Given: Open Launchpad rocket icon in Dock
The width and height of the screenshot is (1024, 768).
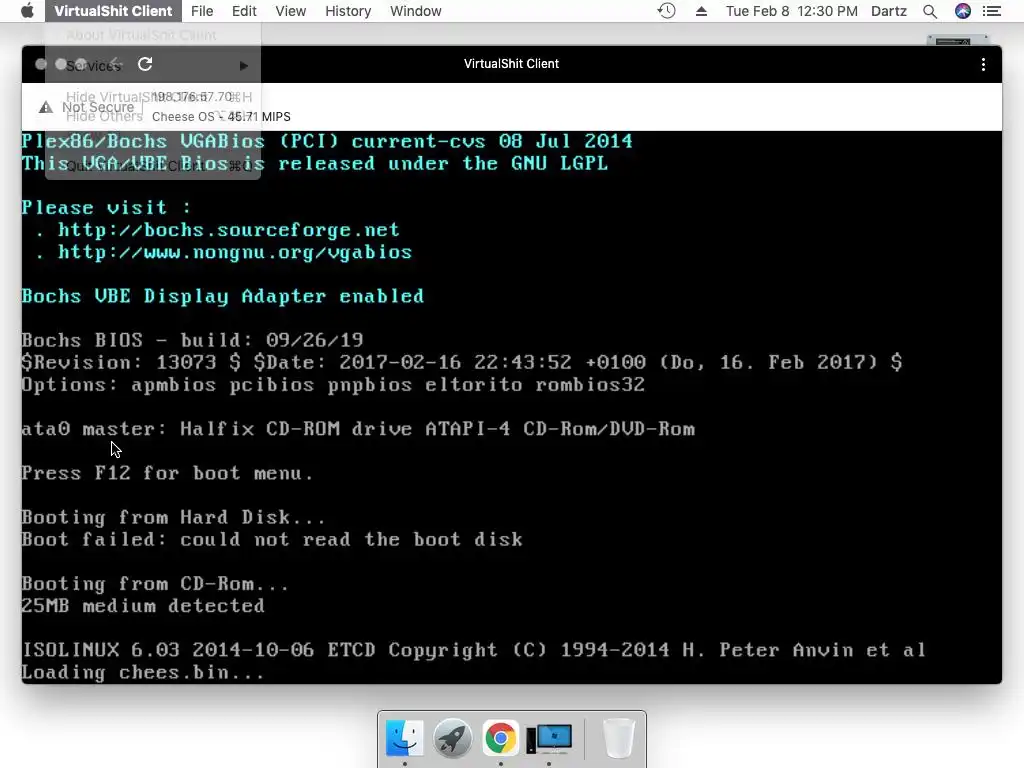Looking at the screenshot, I should coord(452,738).
